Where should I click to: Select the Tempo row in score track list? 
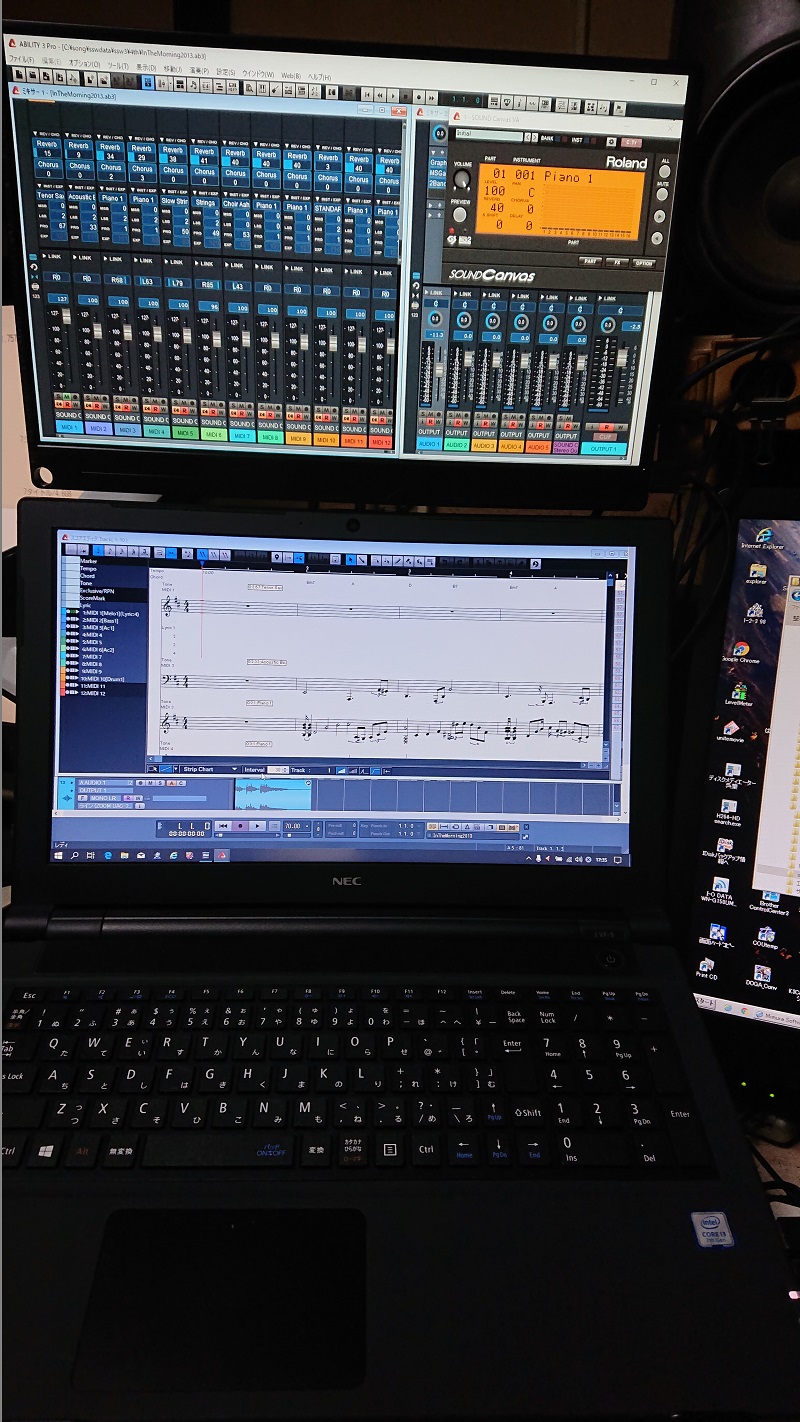pyautogui.click(x=87, y=568)
